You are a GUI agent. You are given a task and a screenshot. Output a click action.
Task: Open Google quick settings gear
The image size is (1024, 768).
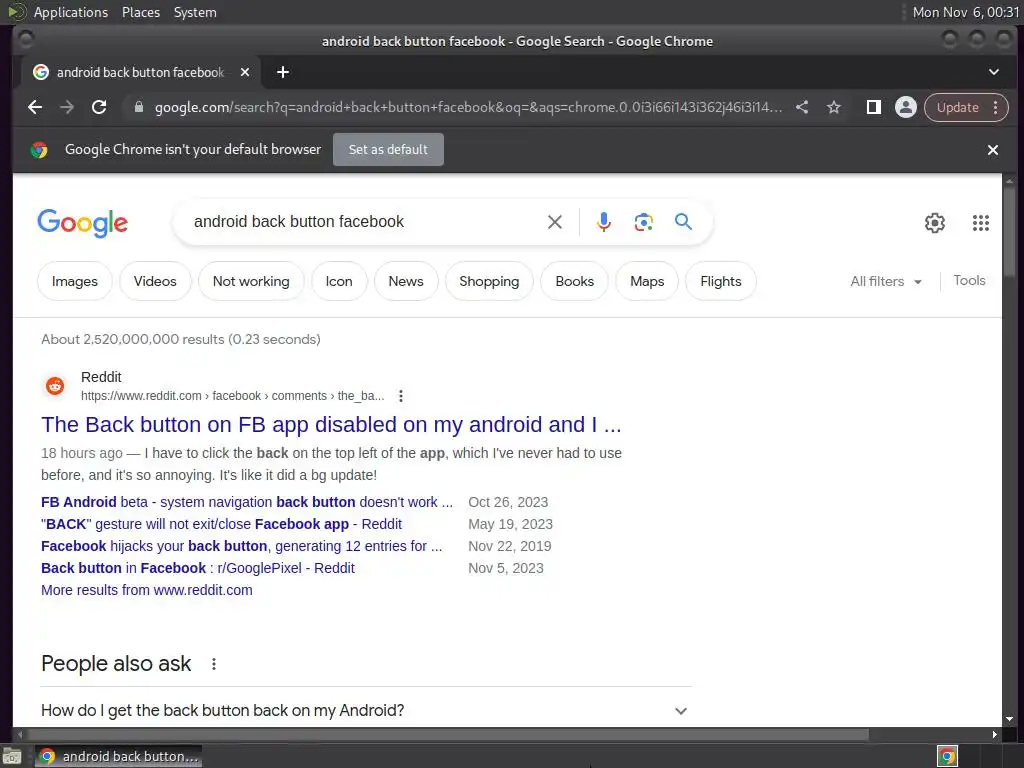[x=935, y=223]
